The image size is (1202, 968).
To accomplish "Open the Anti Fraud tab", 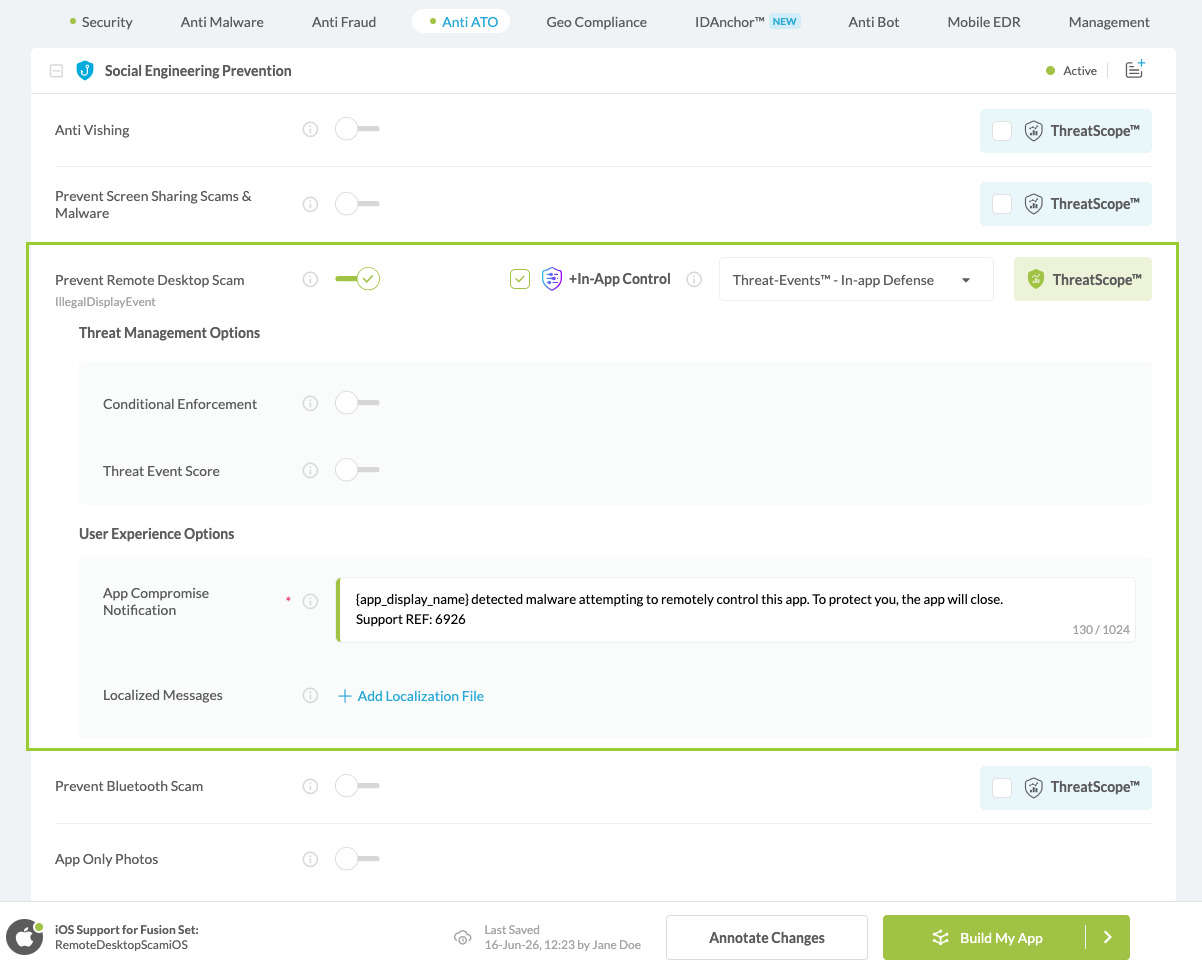I will pos(344,22).
